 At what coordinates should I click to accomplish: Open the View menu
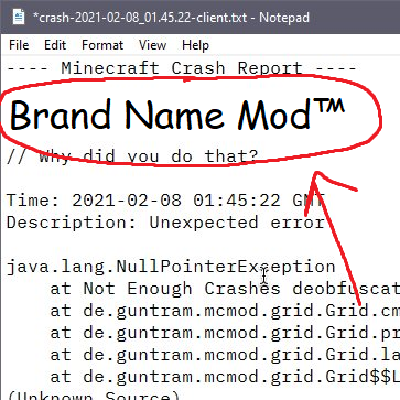(x=152, y=45)
